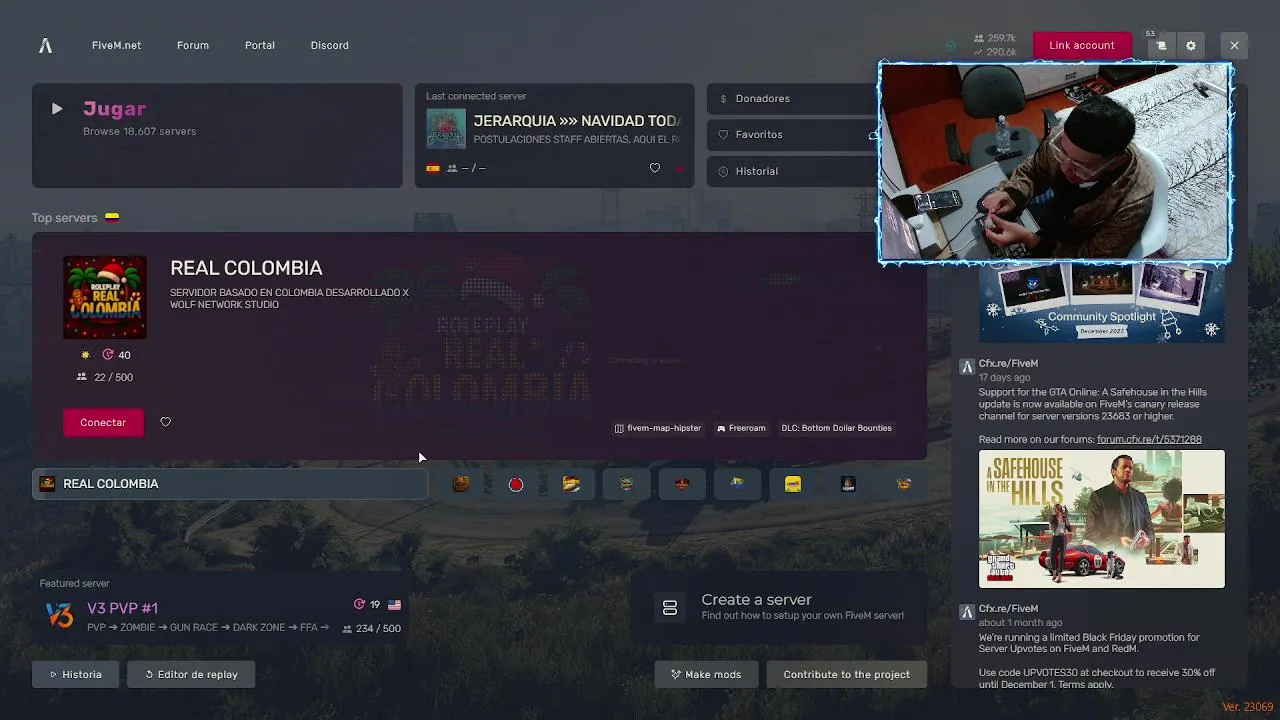Click the avatar icon of the Black Friday Cfx.re post
The width and height of the screenshot is (1280, 720).
click(967, 612)
